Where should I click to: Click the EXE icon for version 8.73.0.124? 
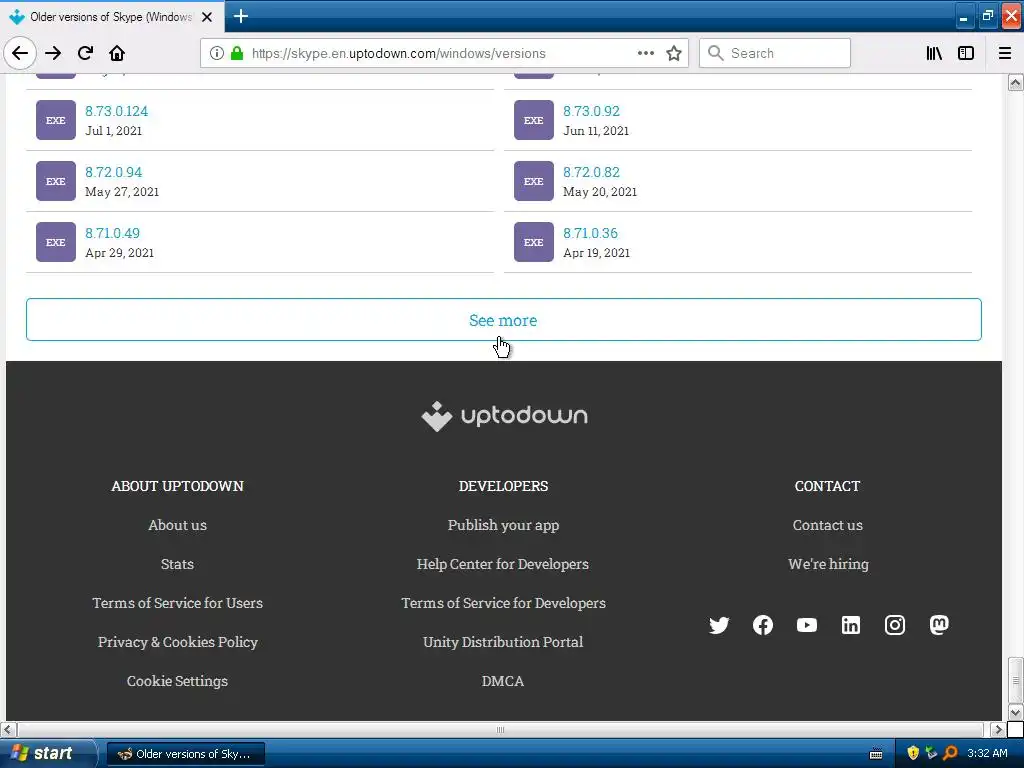coord(56,120)
